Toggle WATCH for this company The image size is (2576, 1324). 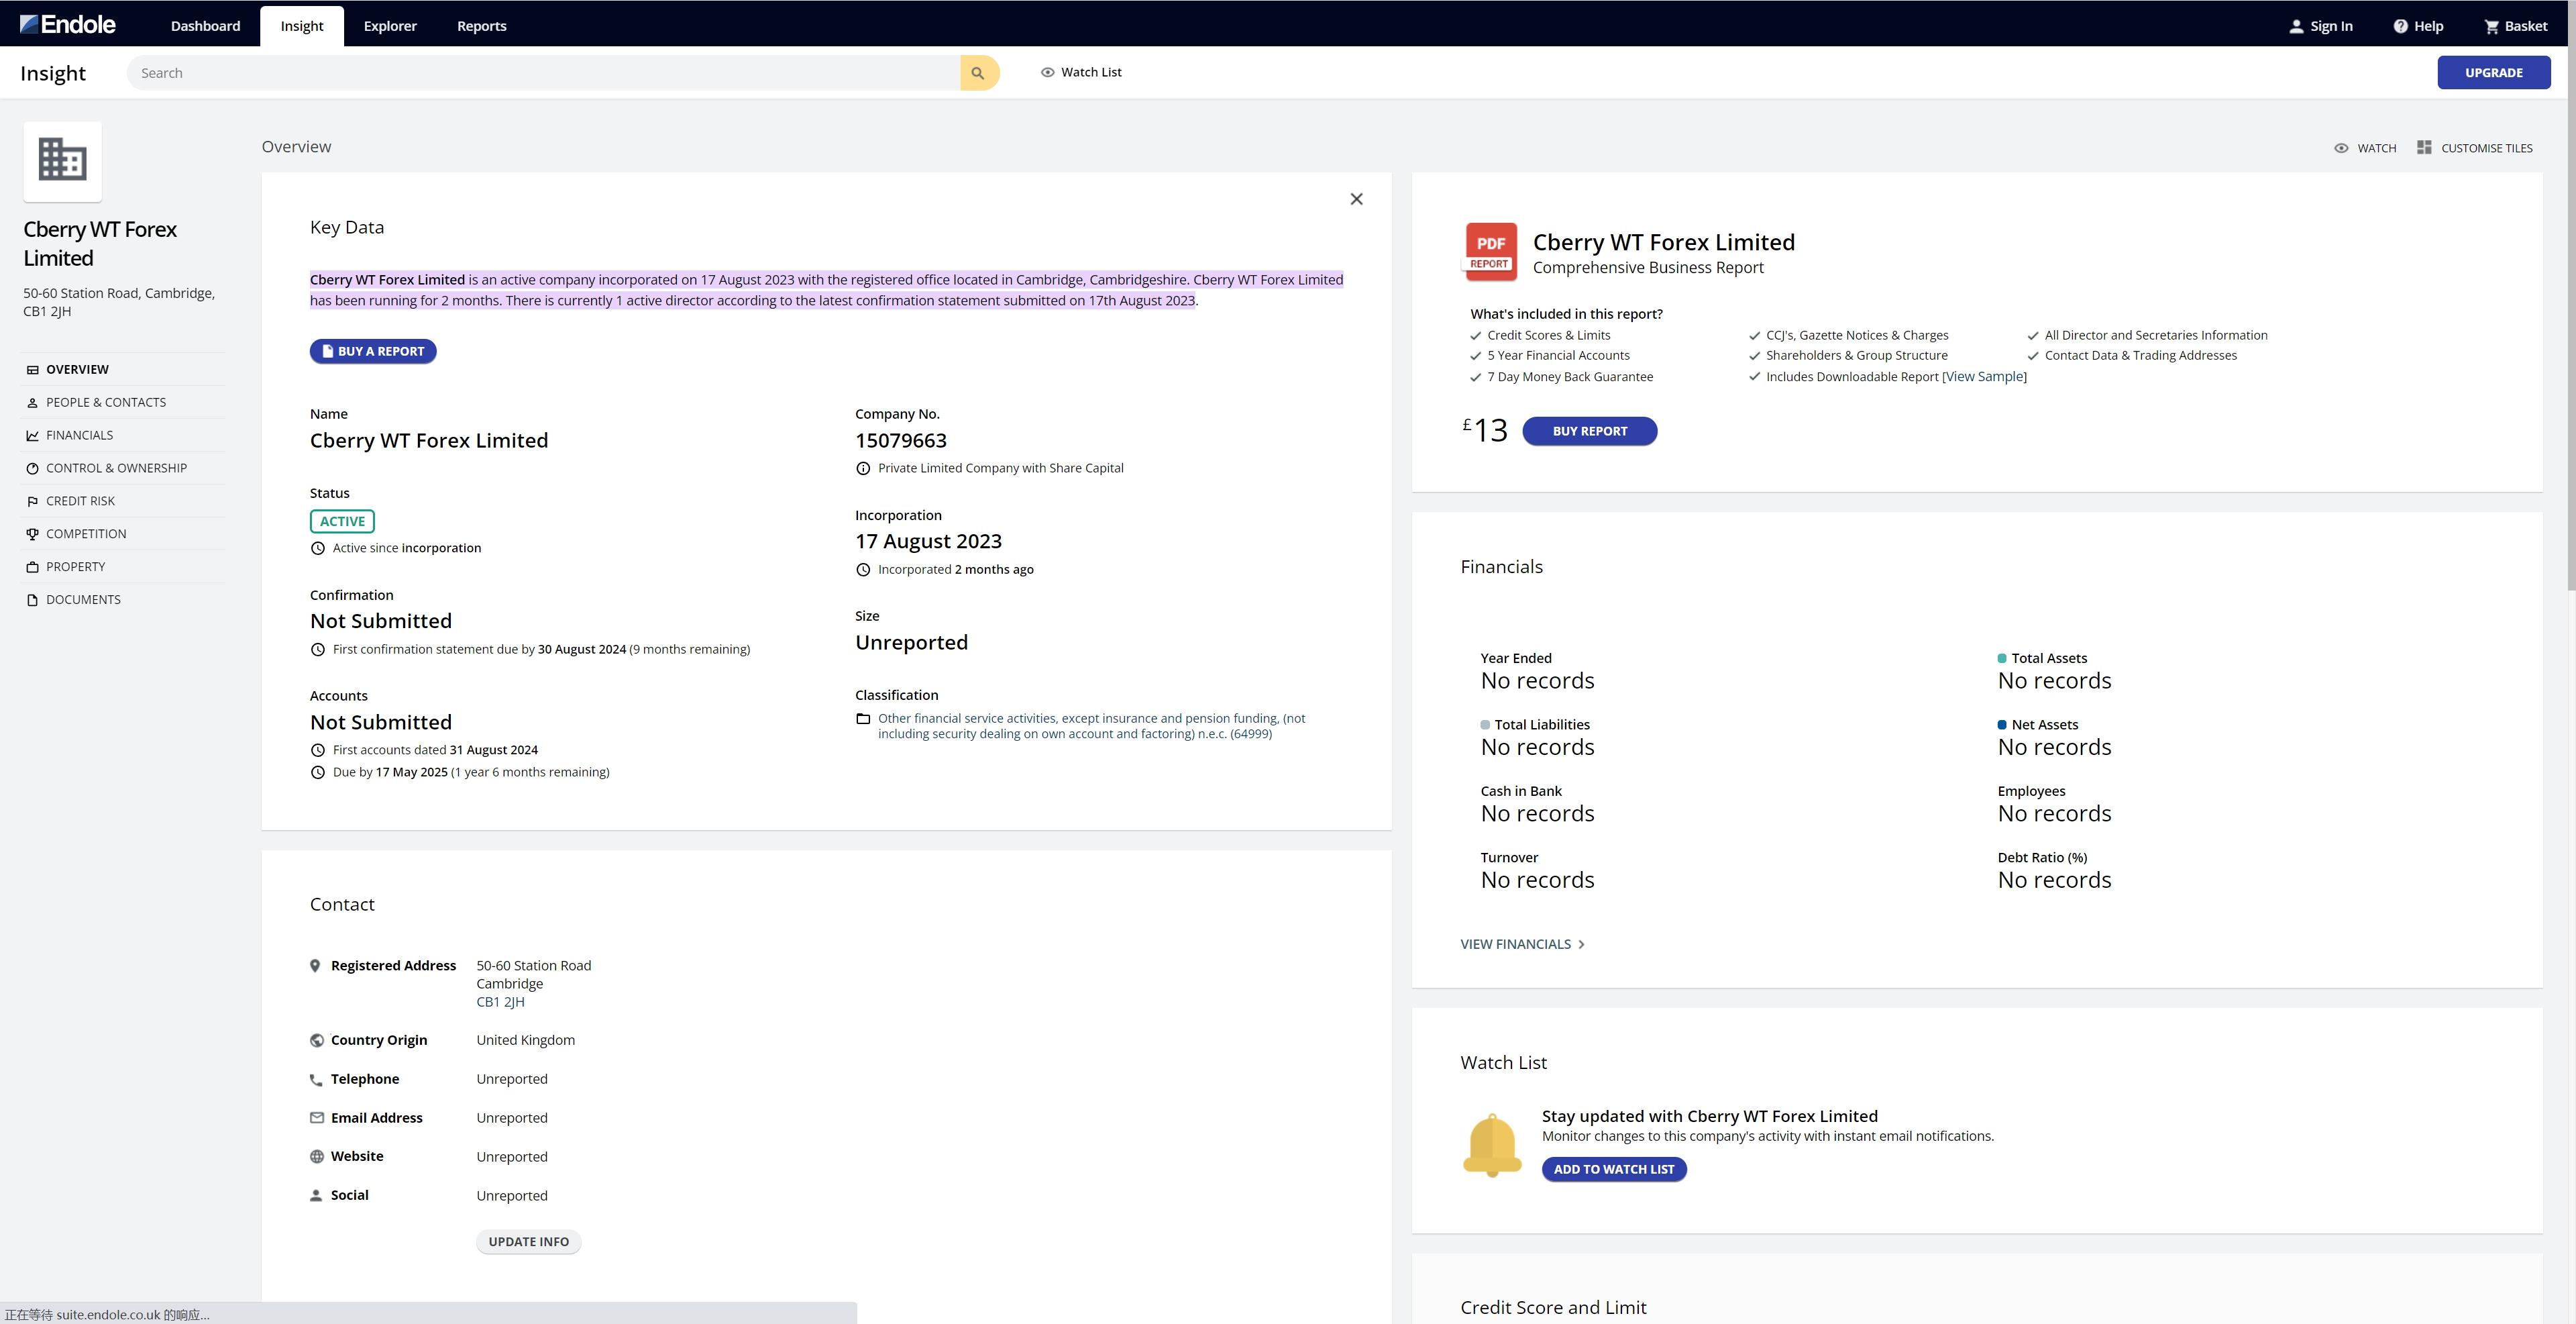click(2365, 148)
